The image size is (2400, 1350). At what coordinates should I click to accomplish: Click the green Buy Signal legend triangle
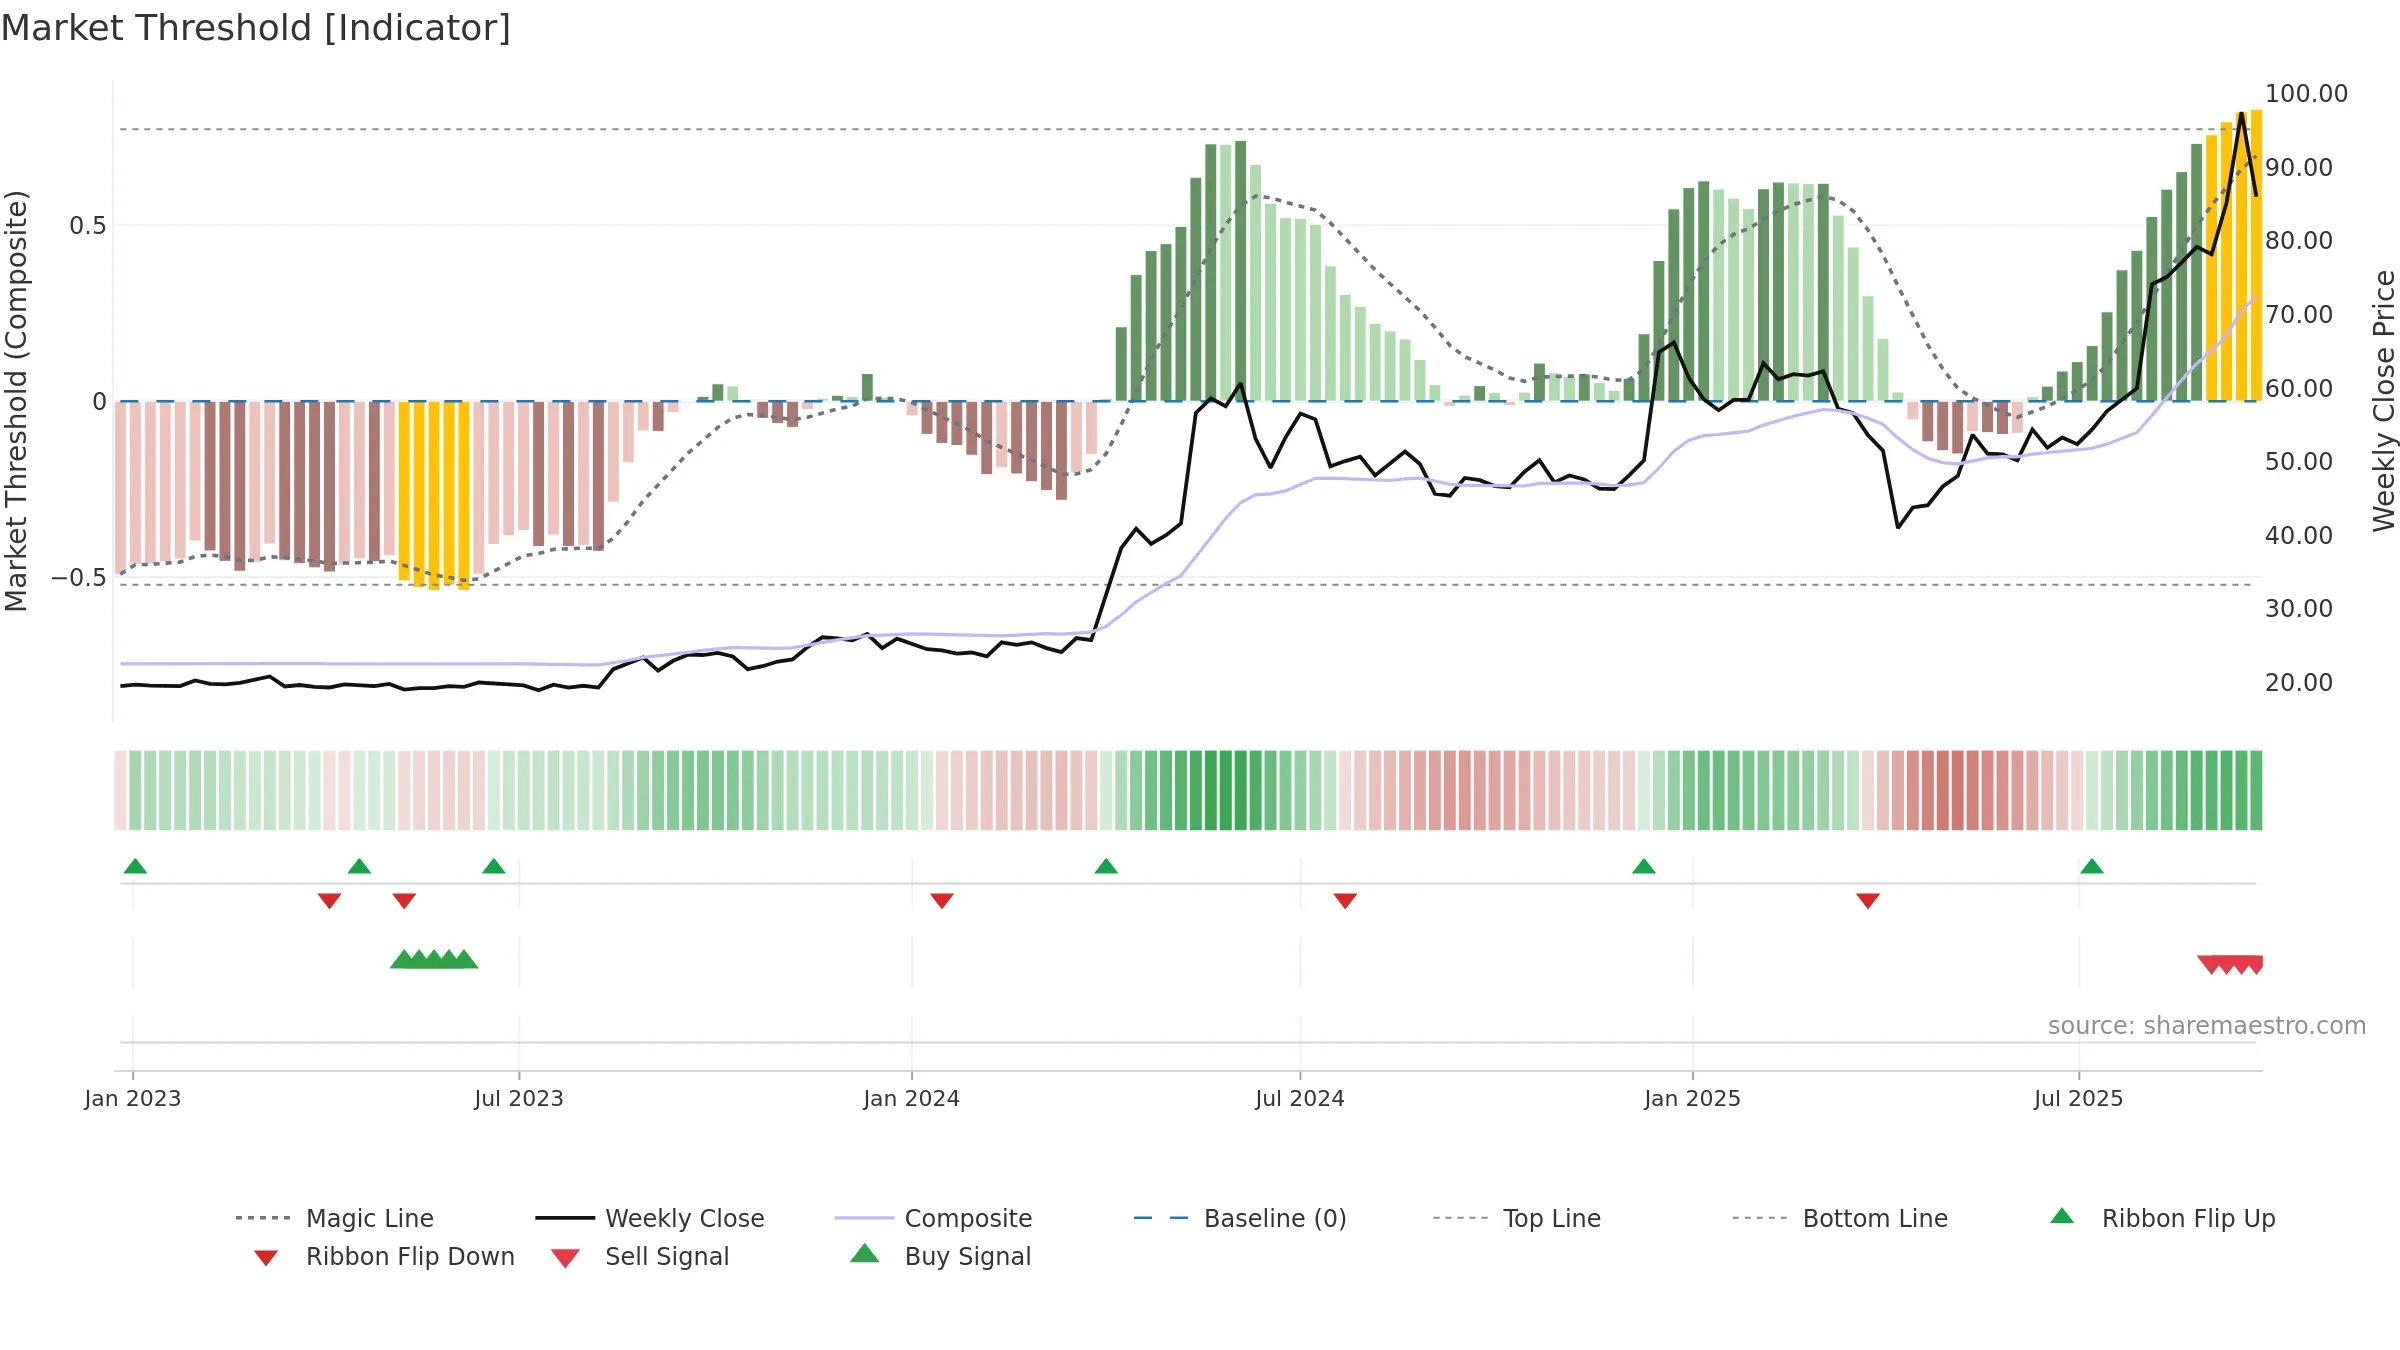(865, 1253)
